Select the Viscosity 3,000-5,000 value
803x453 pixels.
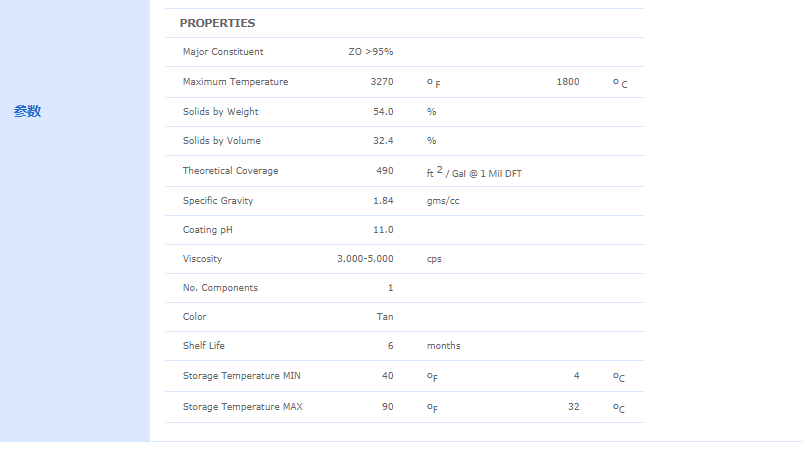pos(365,259)
